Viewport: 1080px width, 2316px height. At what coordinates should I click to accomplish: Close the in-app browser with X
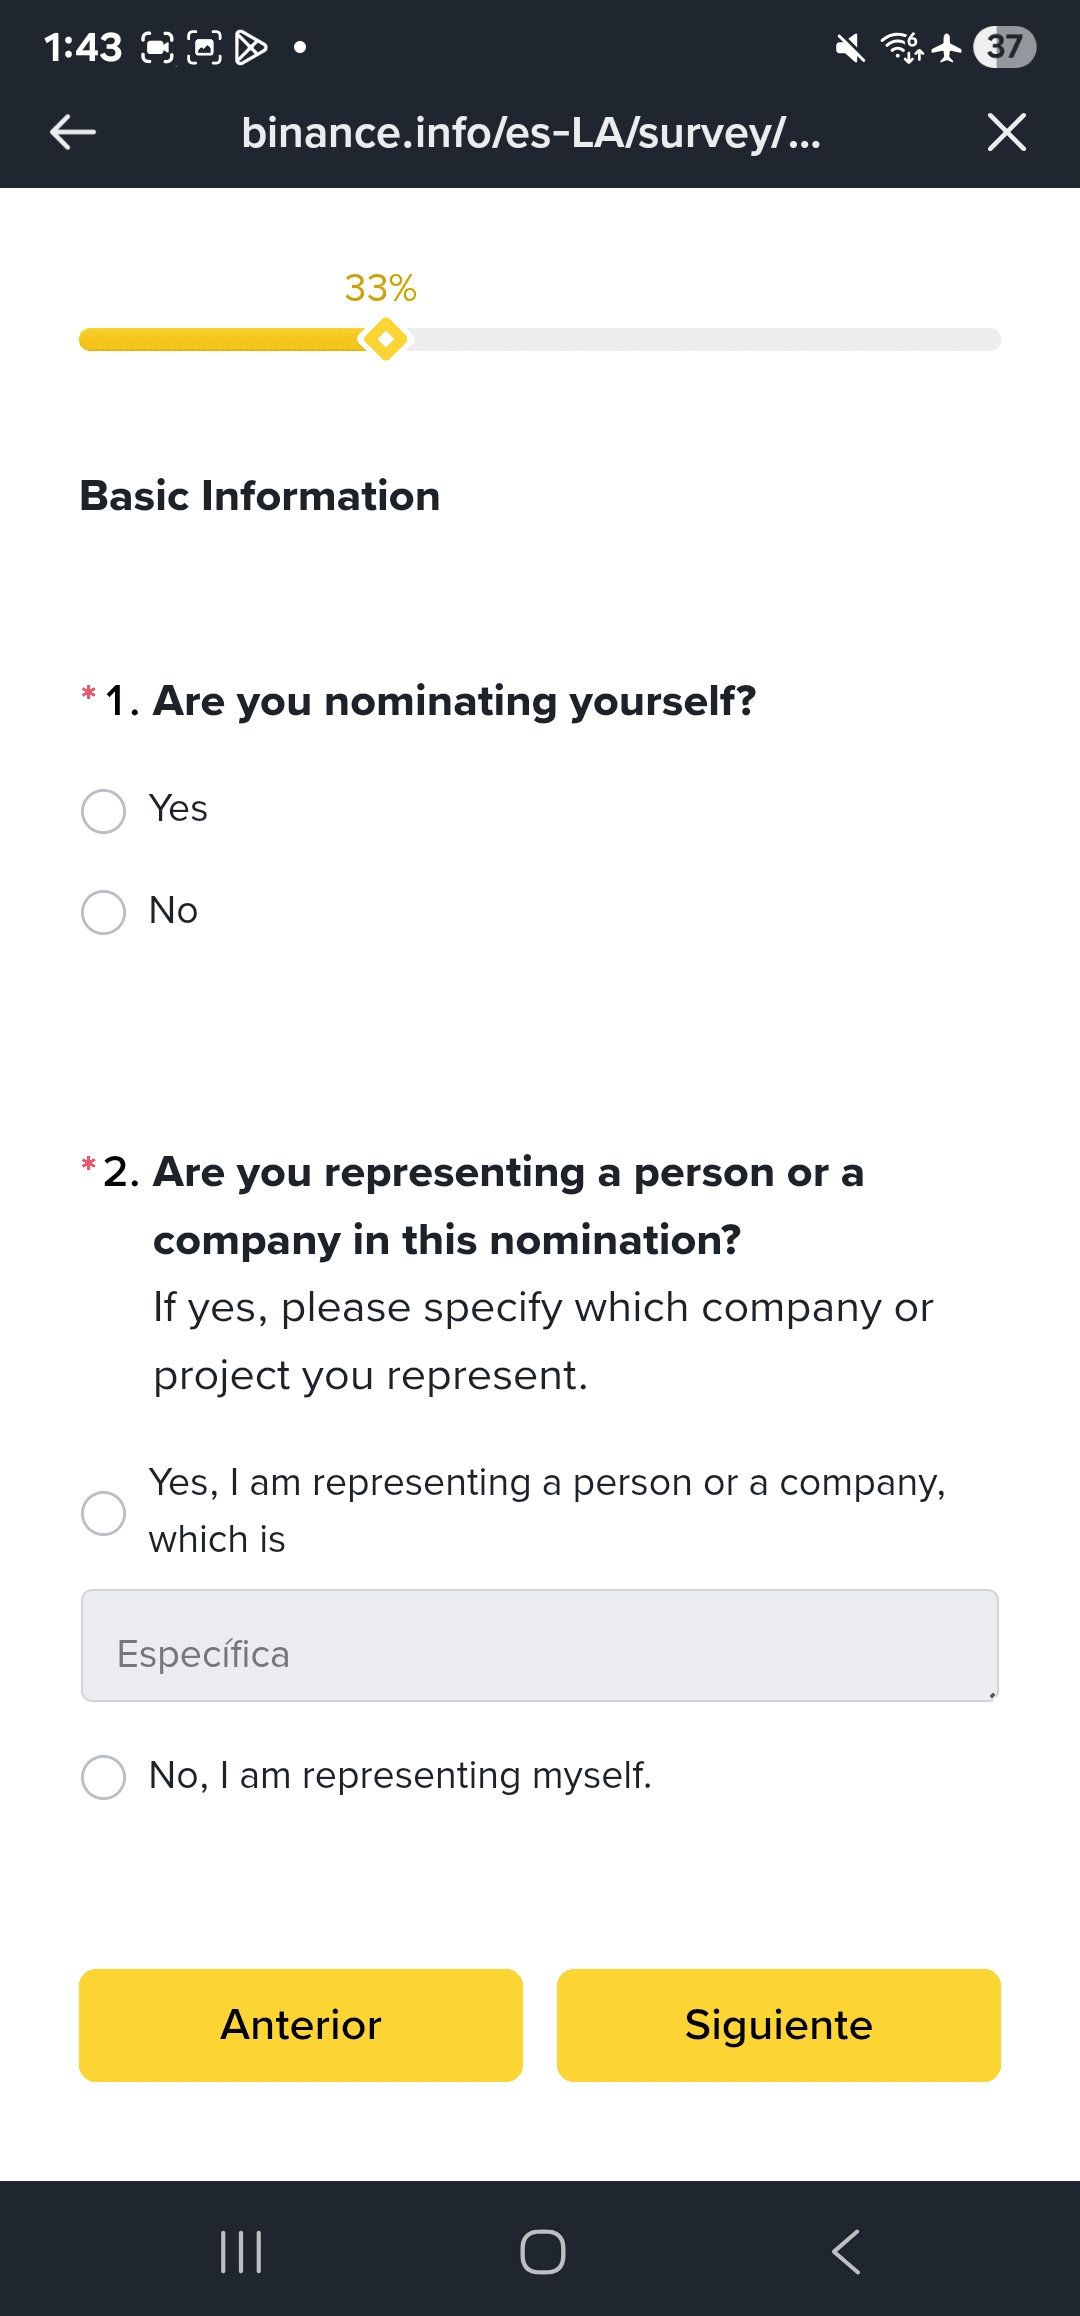[1006, 132]
